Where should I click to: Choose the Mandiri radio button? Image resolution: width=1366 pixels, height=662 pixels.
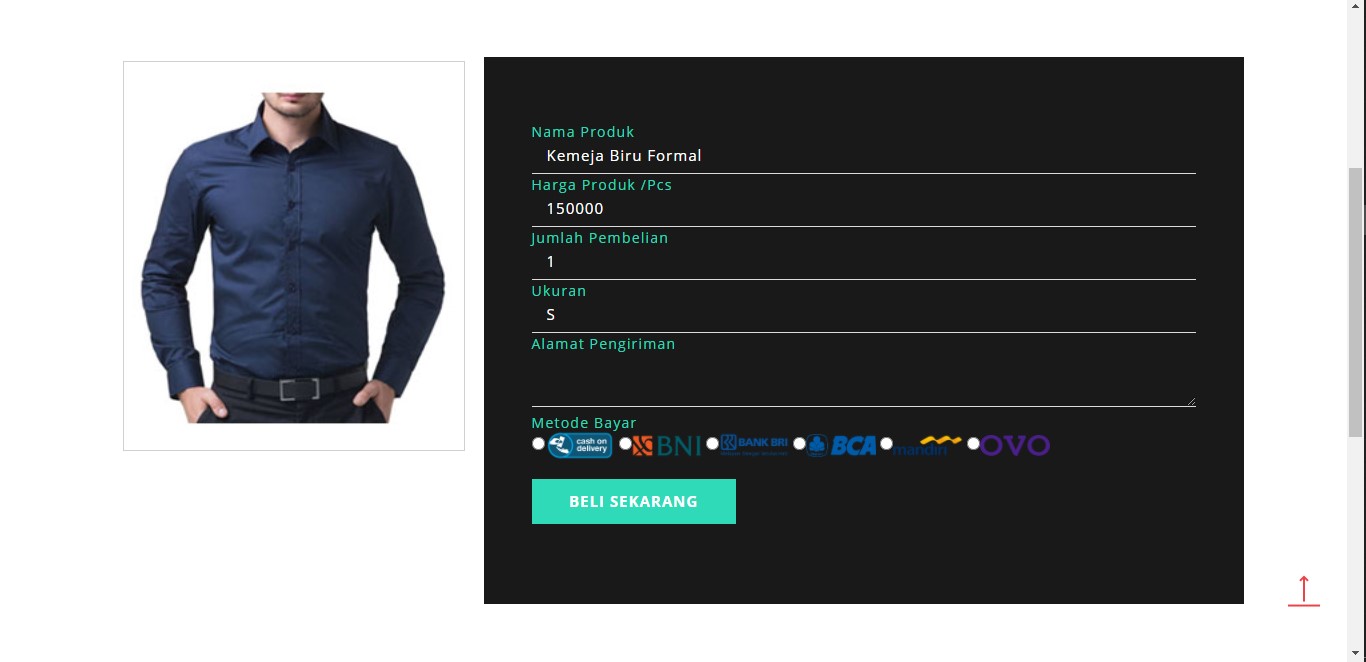pos(886,443)
